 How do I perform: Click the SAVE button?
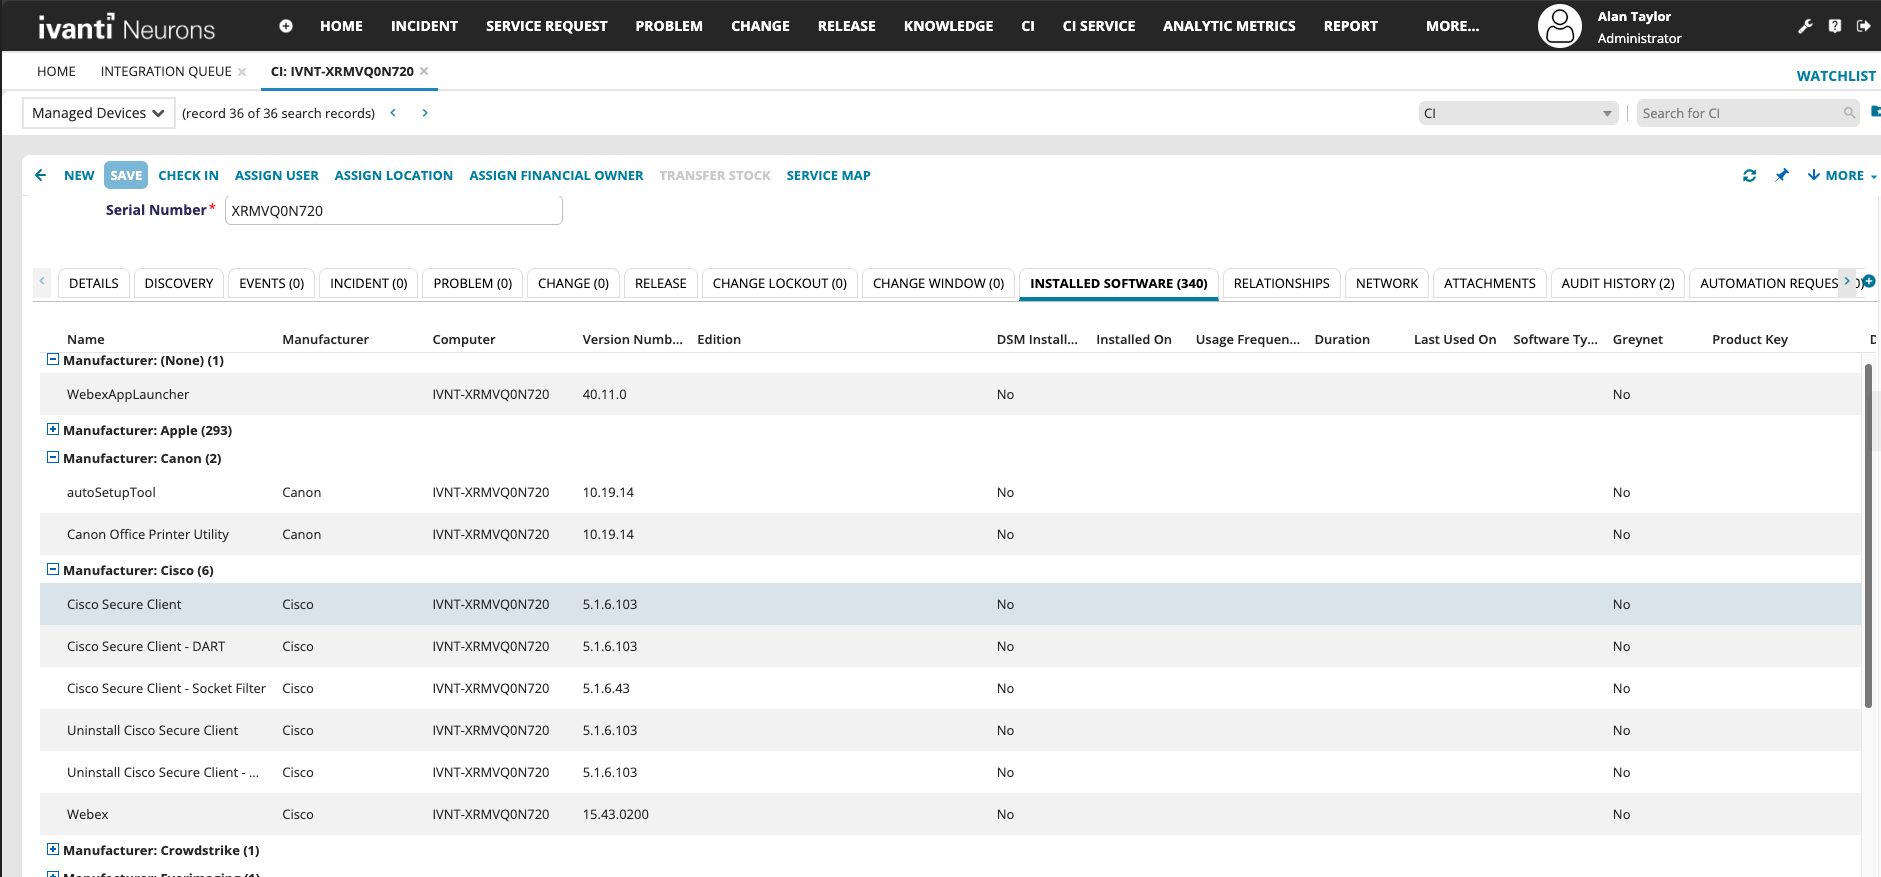[x=126, y=175]
